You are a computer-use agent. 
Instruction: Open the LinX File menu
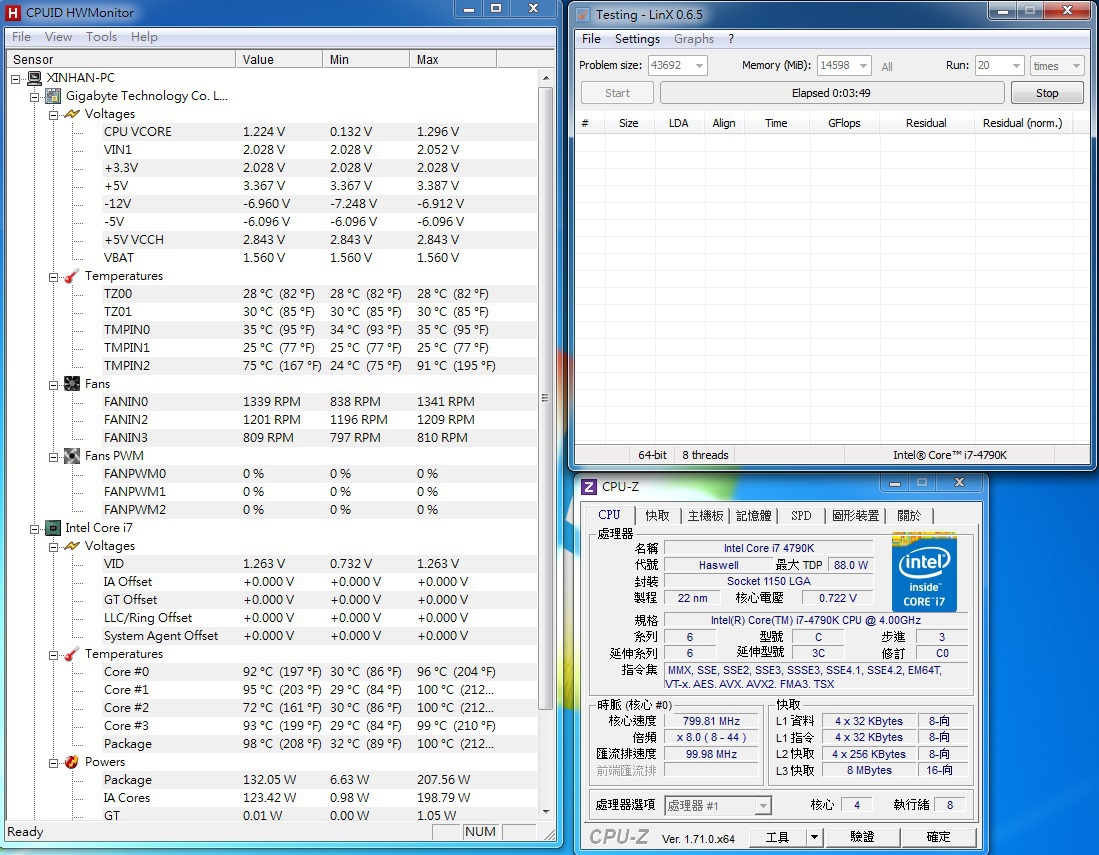point(591,39)
